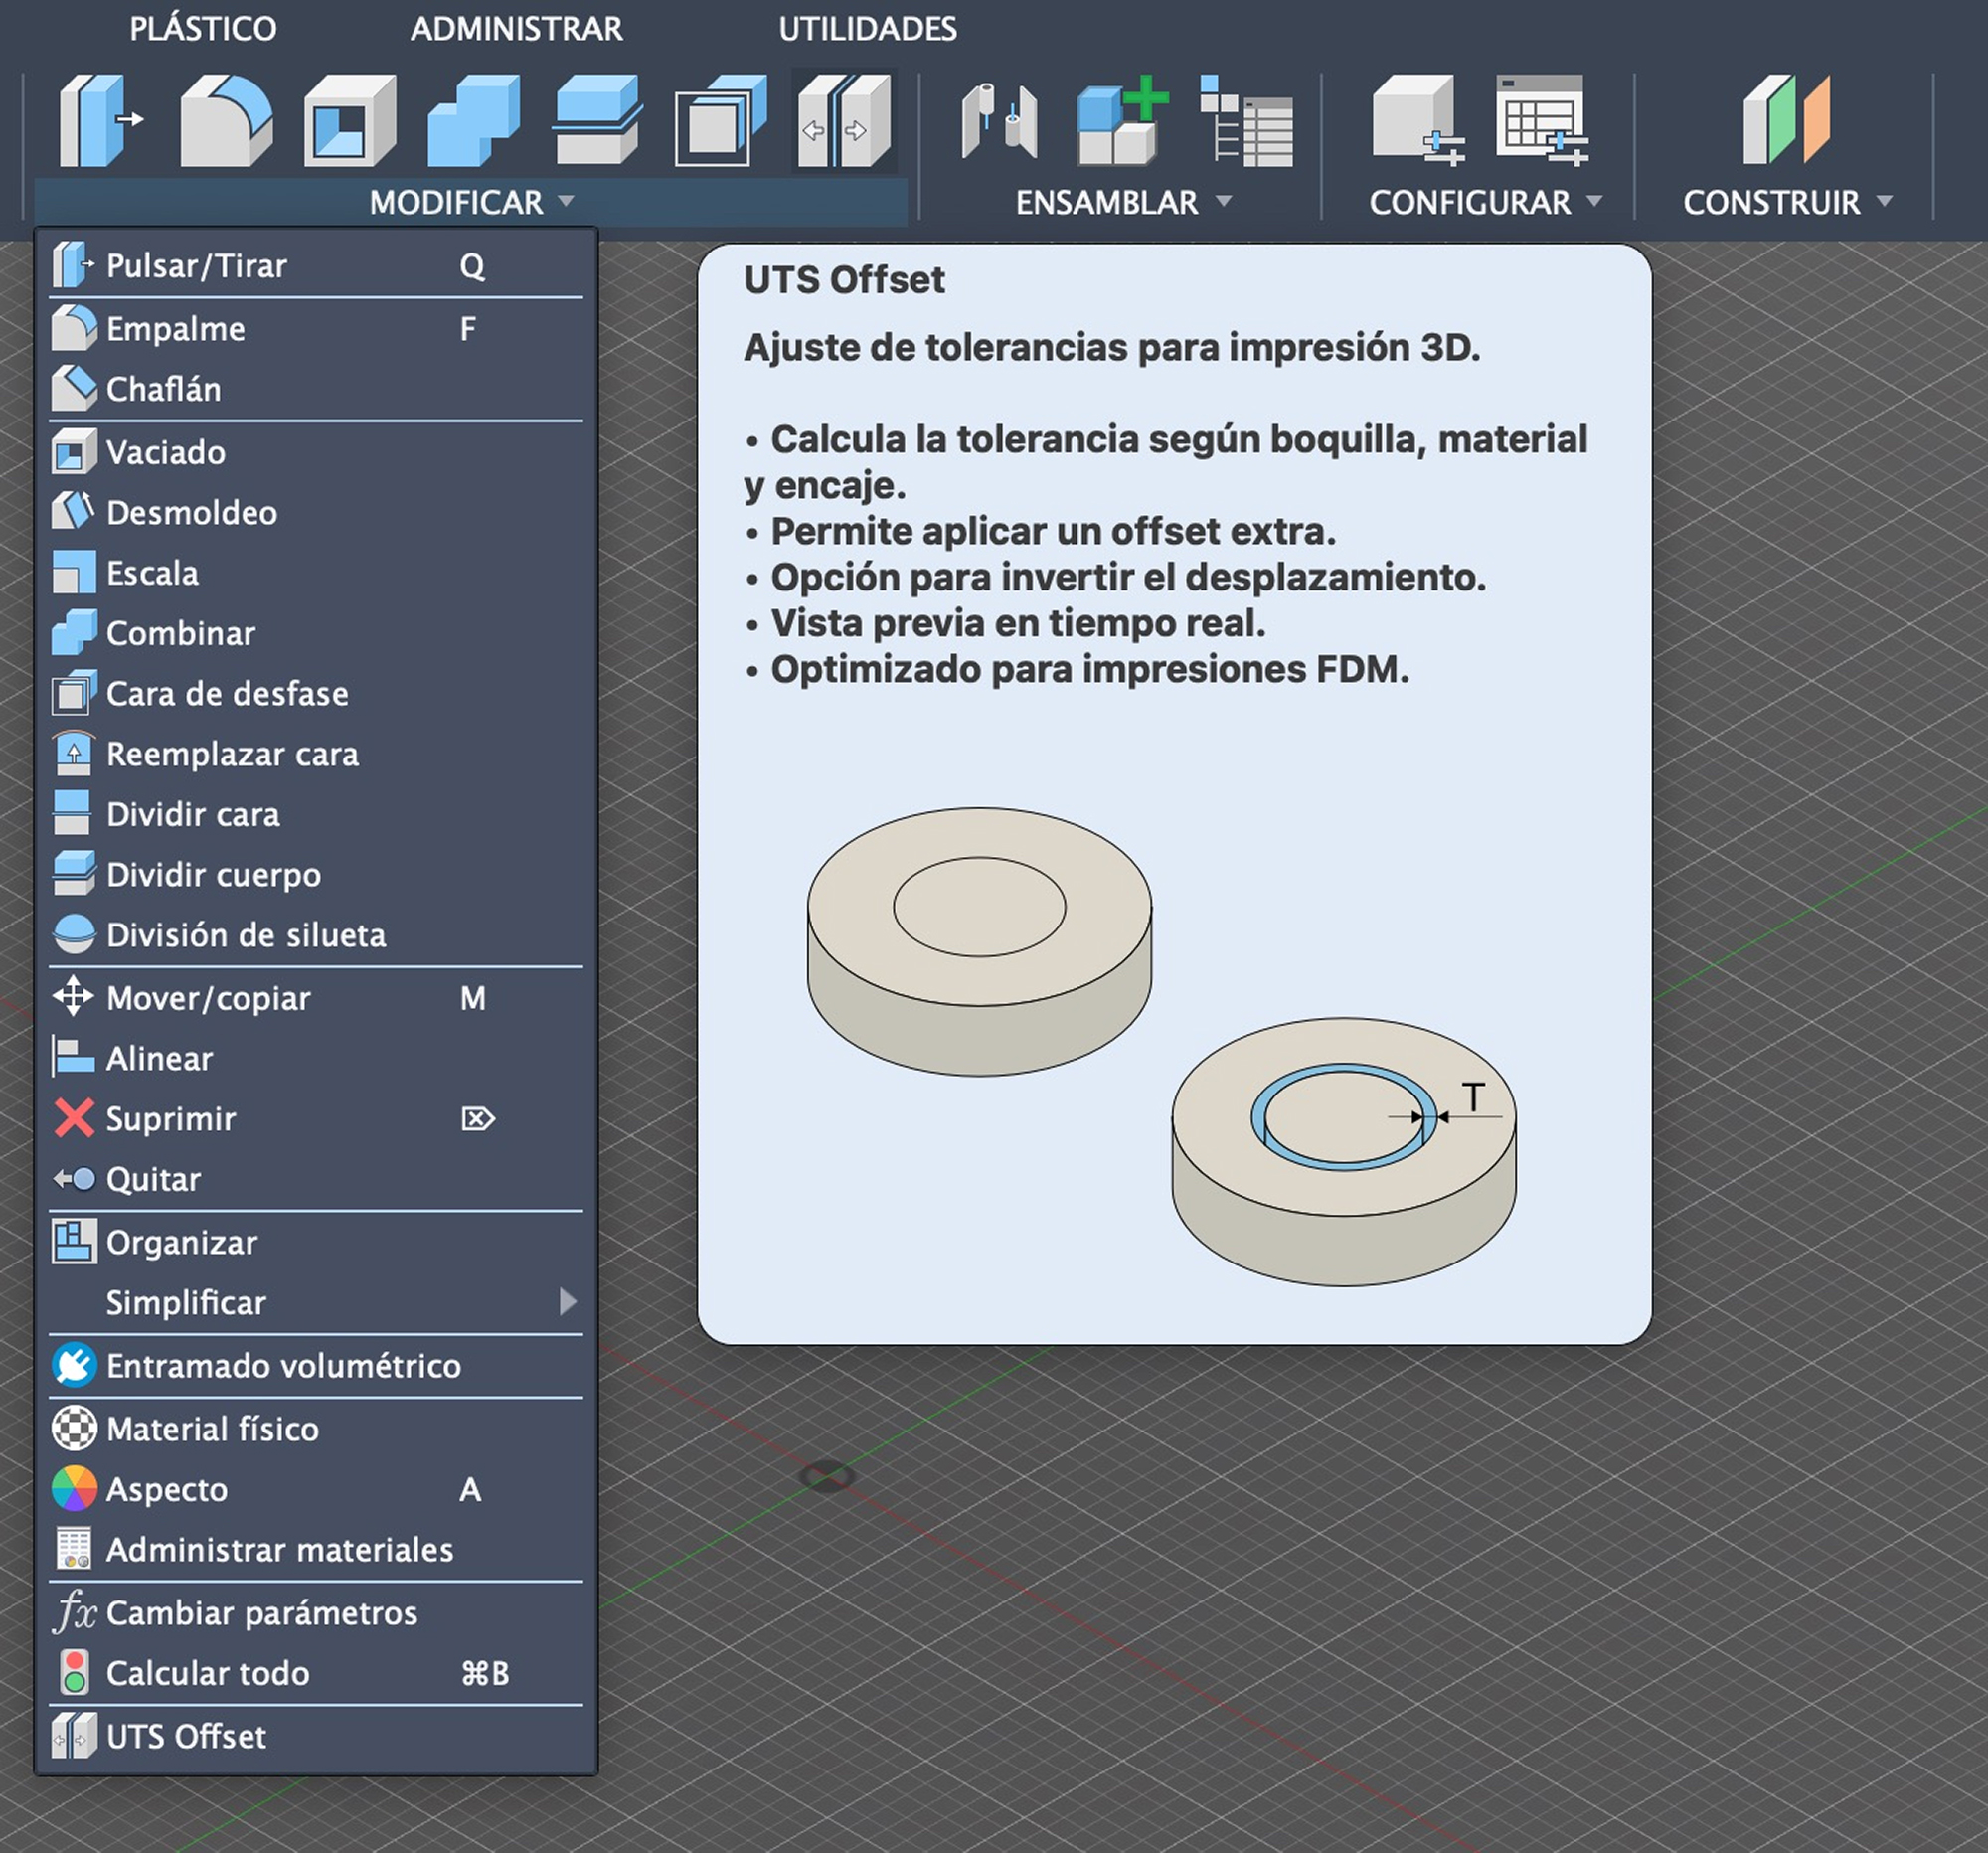Switch to the UTILIDADES tab
1988x1853 pixels.
coord(867,29)
